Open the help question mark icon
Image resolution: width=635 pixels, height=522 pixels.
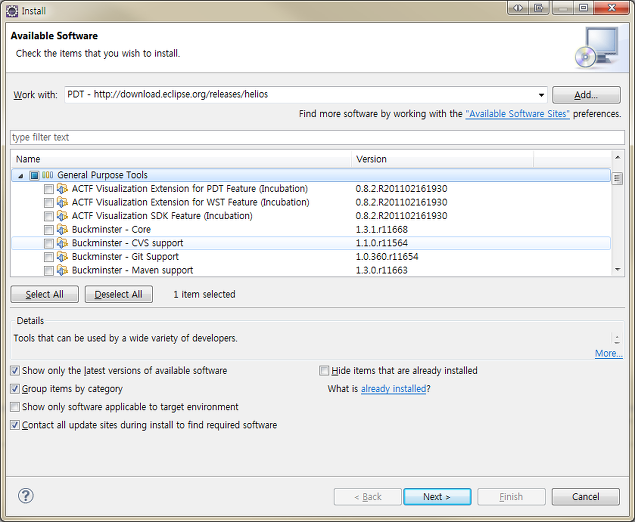coord(26,496)
